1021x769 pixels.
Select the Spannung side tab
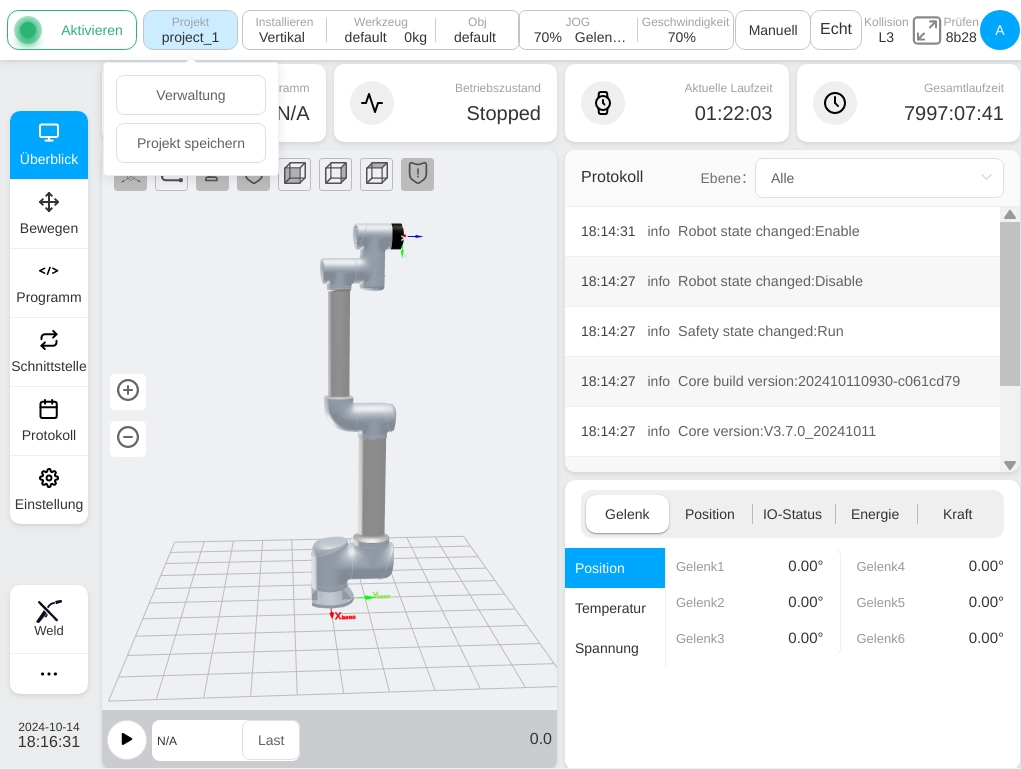pyautogui.click(x=615, y=648)
